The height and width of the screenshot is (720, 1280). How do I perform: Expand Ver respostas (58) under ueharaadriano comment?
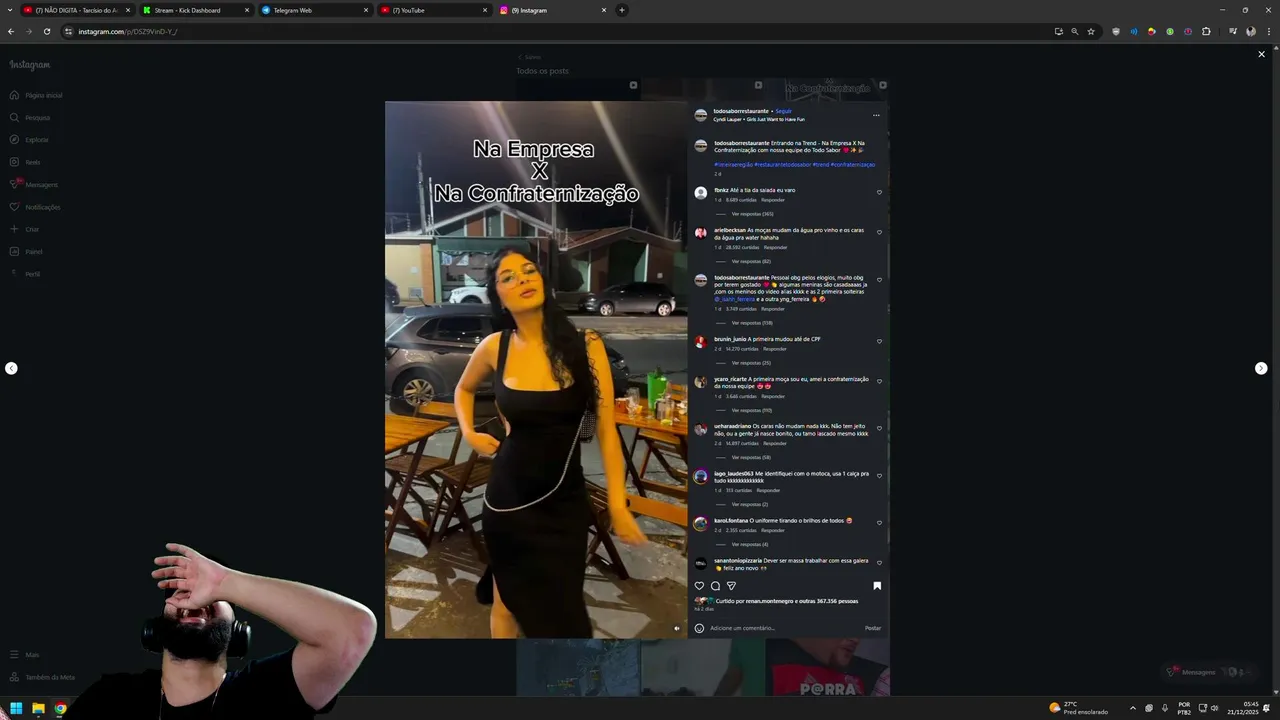pos(751,457)
